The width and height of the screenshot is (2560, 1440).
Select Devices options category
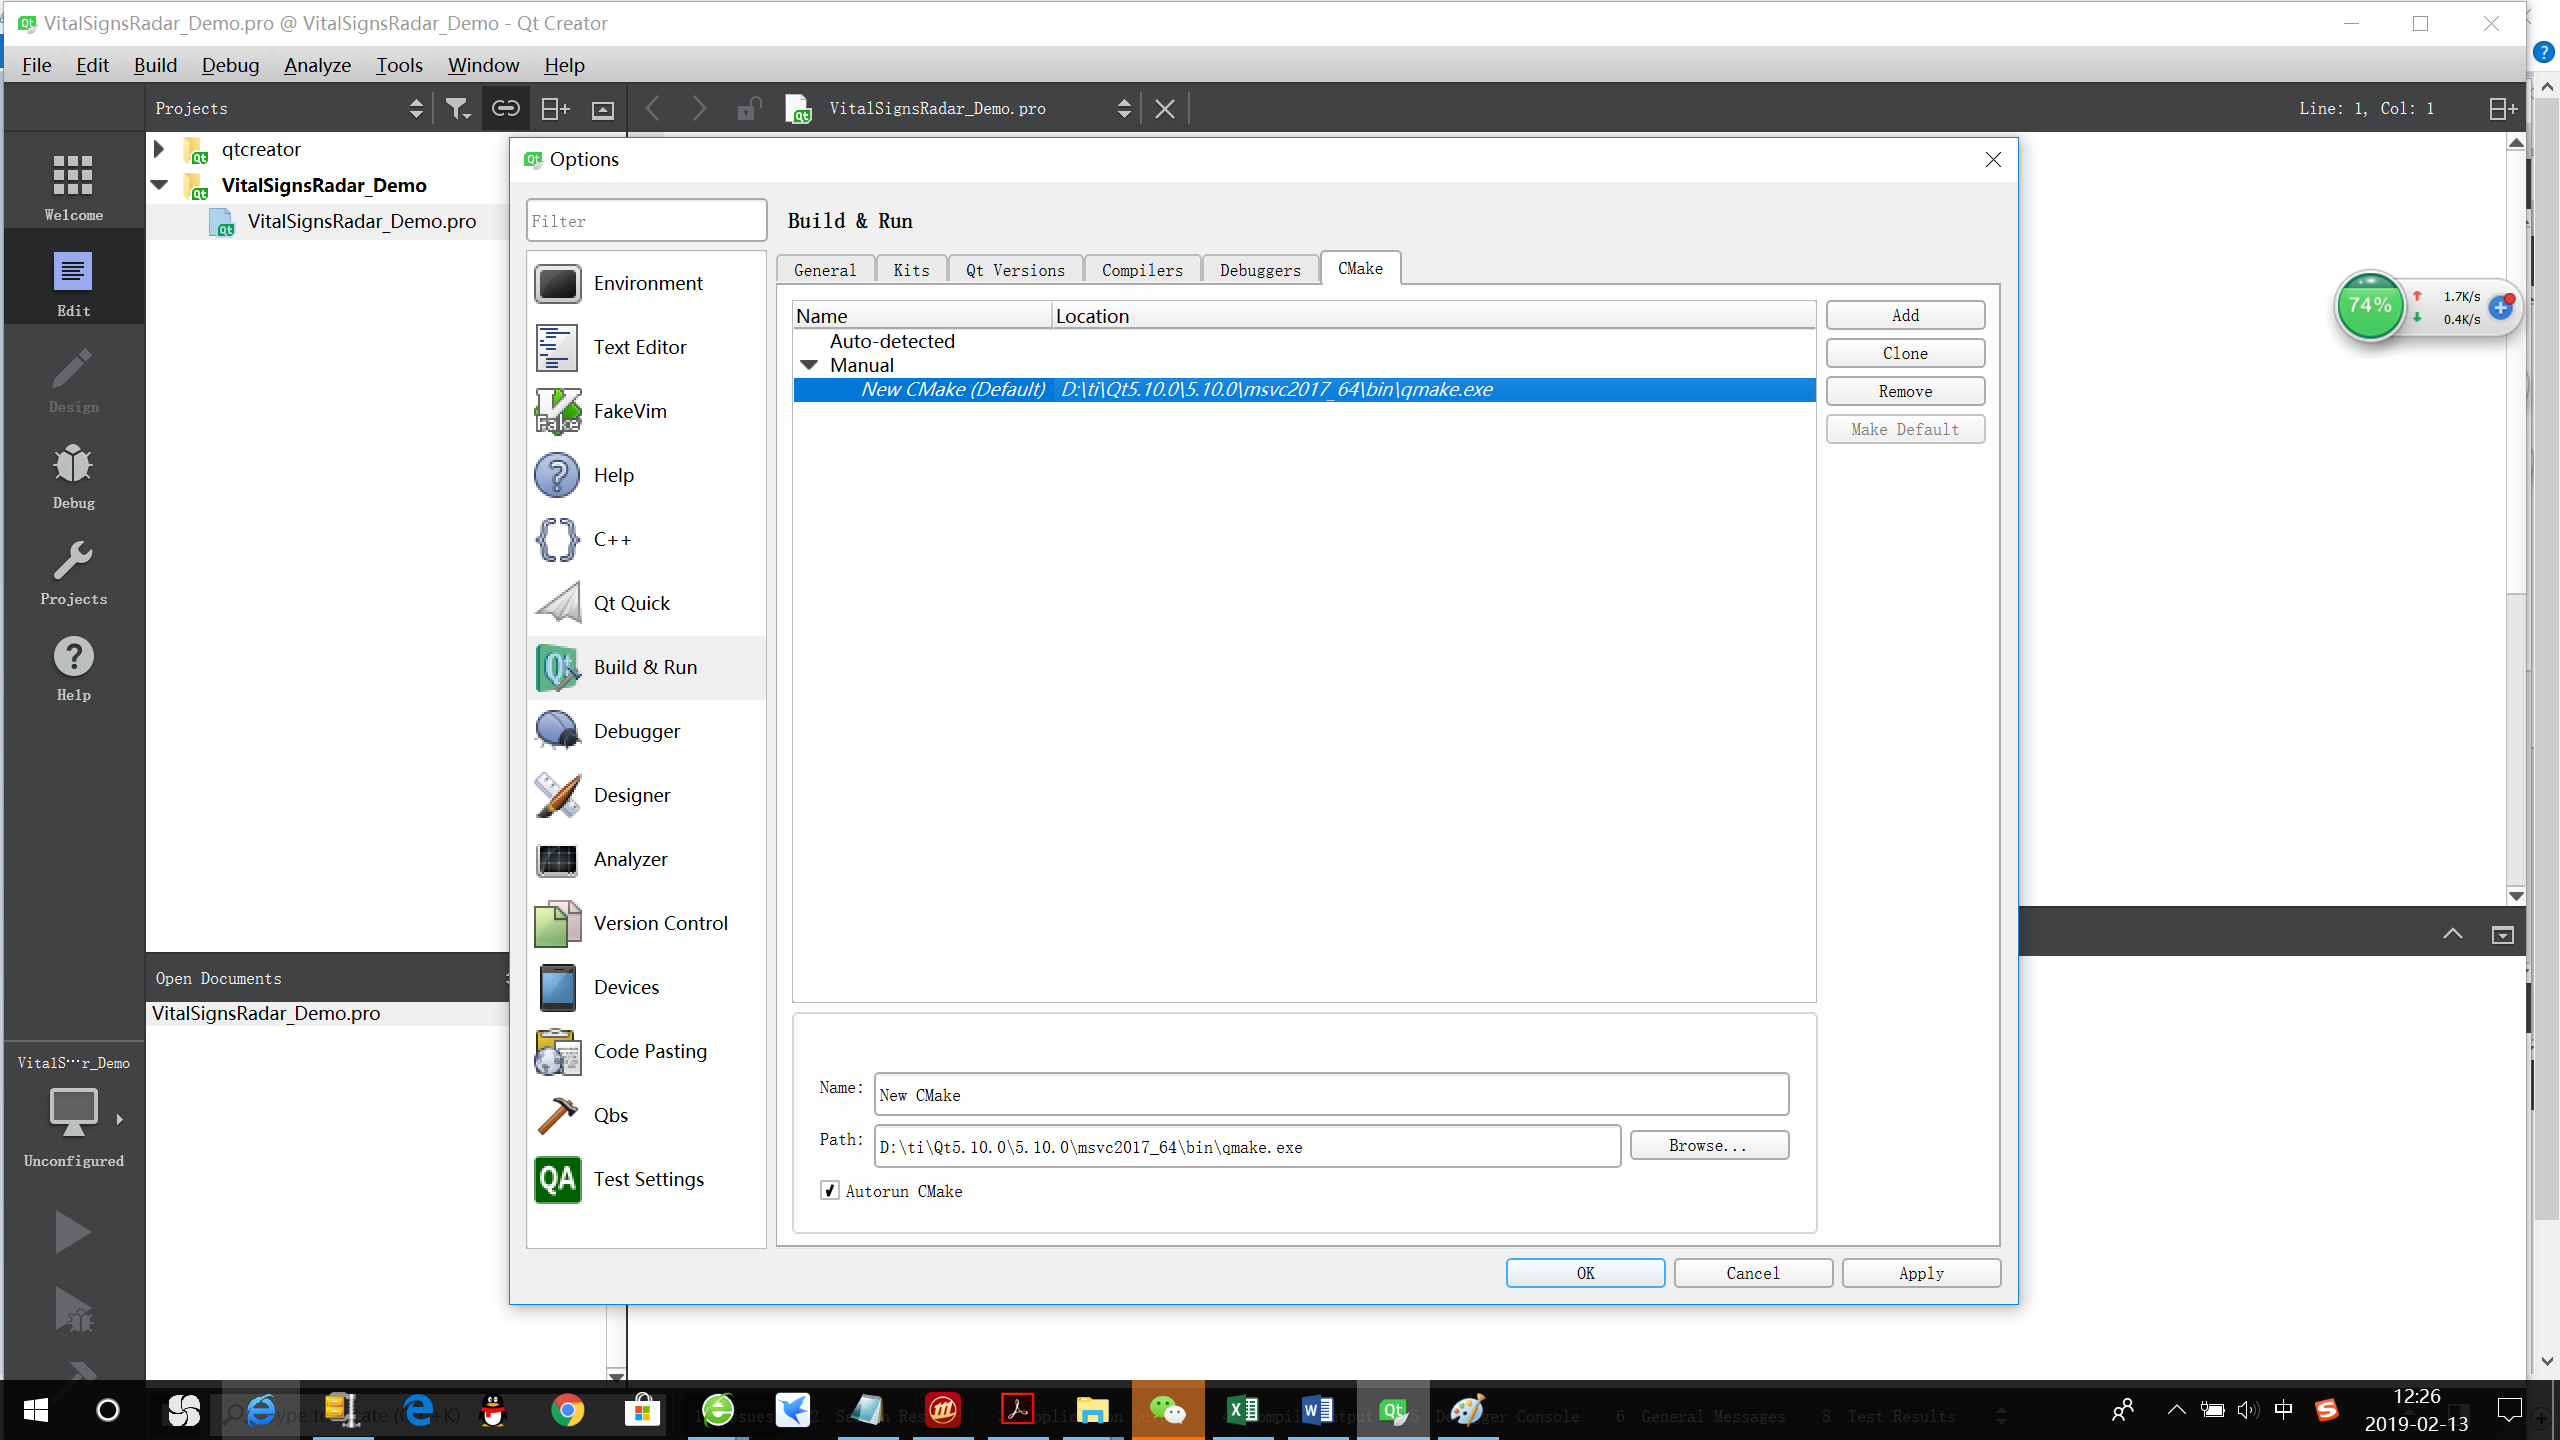click(646, 987)
